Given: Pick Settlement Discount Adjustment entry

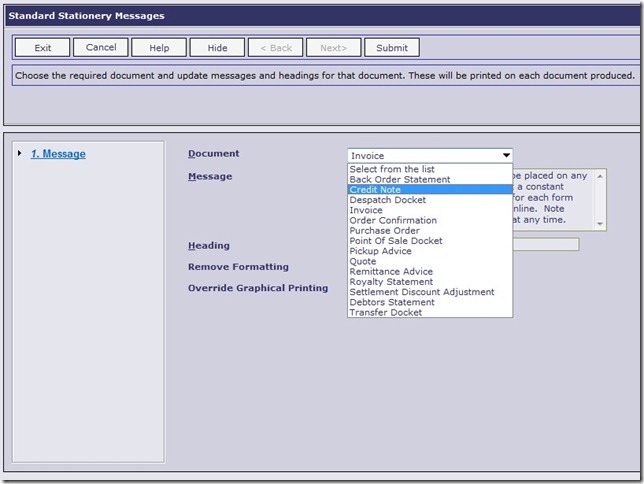Looking at the screenshot, I should click(x=421, y=292).
